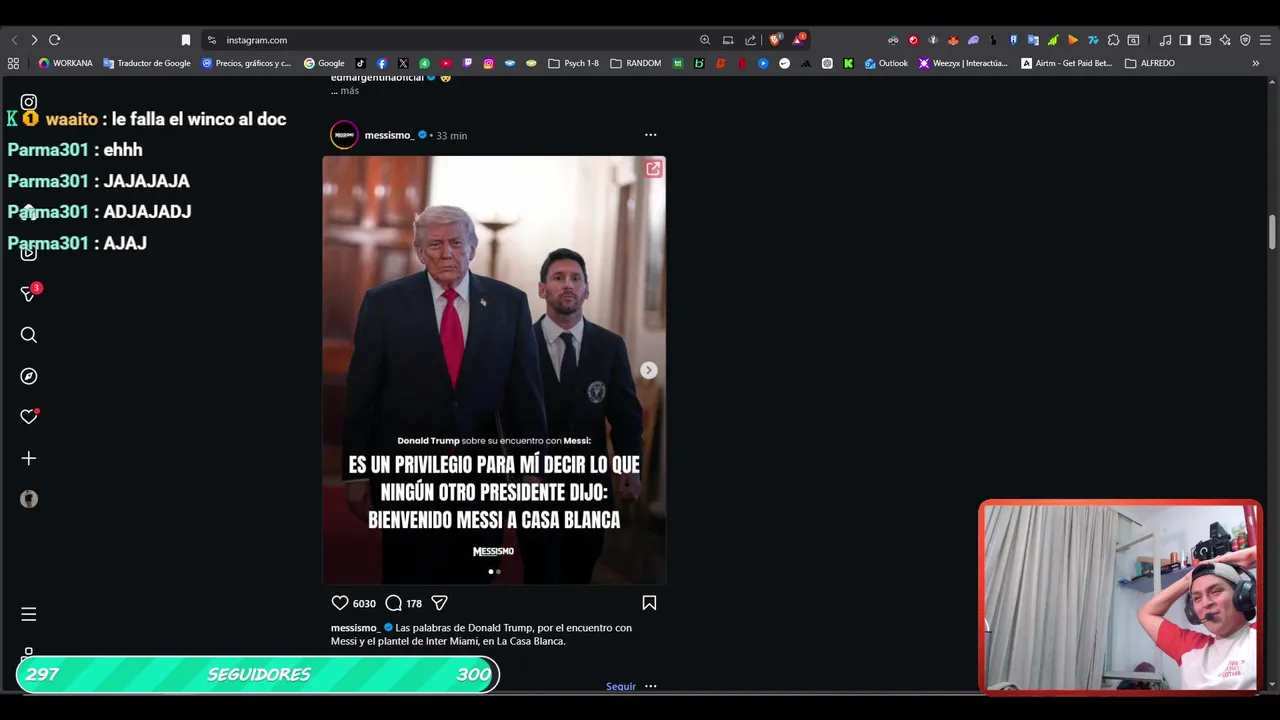The width and height of the screenshot is (1280, 720).
Task: Expand the ALFREDO bookmark folder
Action: coord(1150,63)
